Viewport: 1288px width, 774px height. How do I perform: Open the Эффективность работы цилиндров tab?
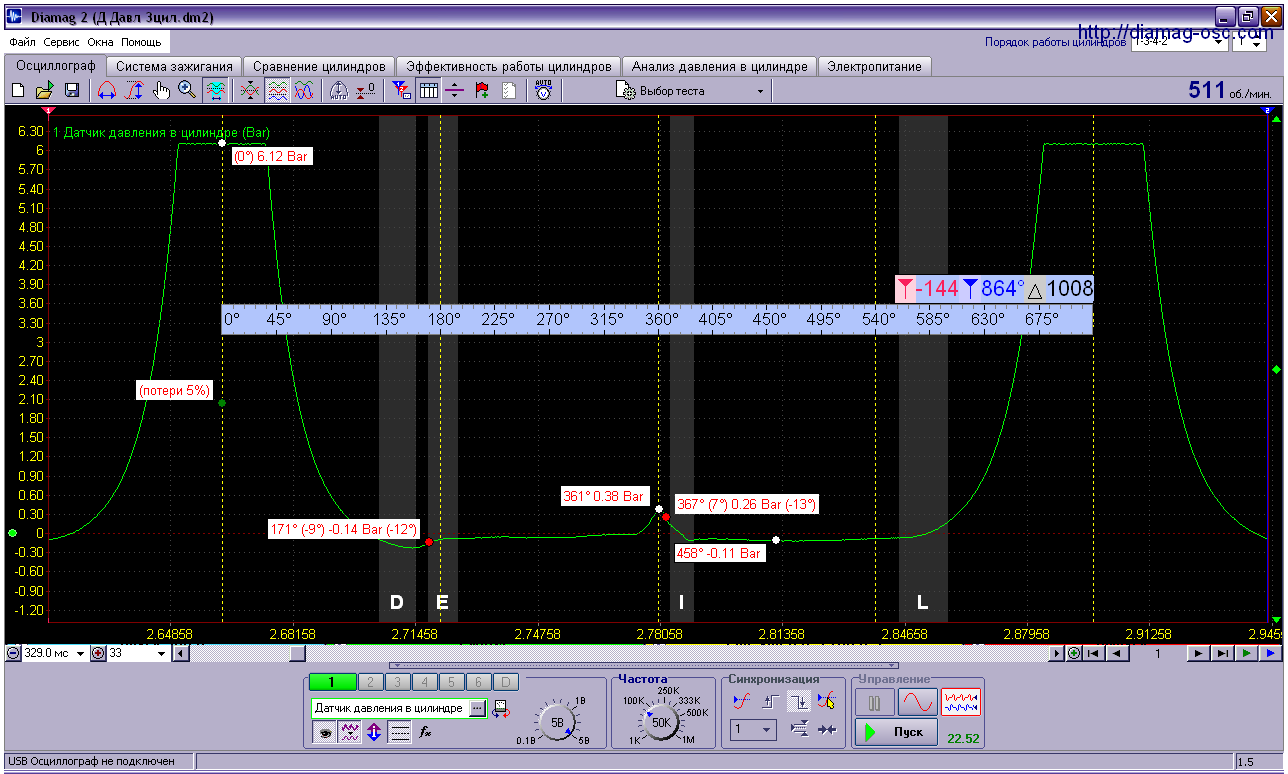509,66
